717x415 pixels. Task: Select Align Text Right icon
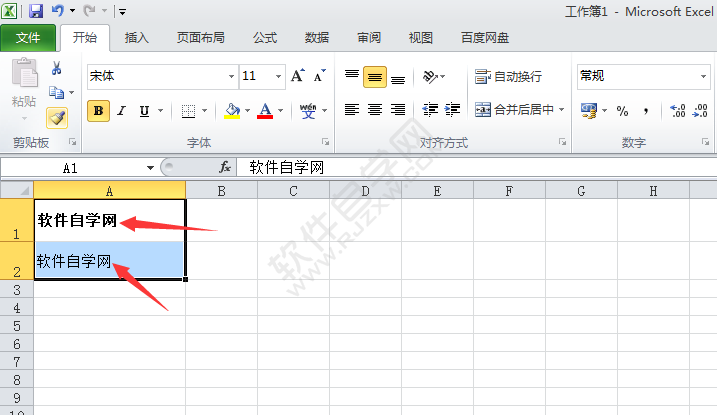tap(398, 110)
